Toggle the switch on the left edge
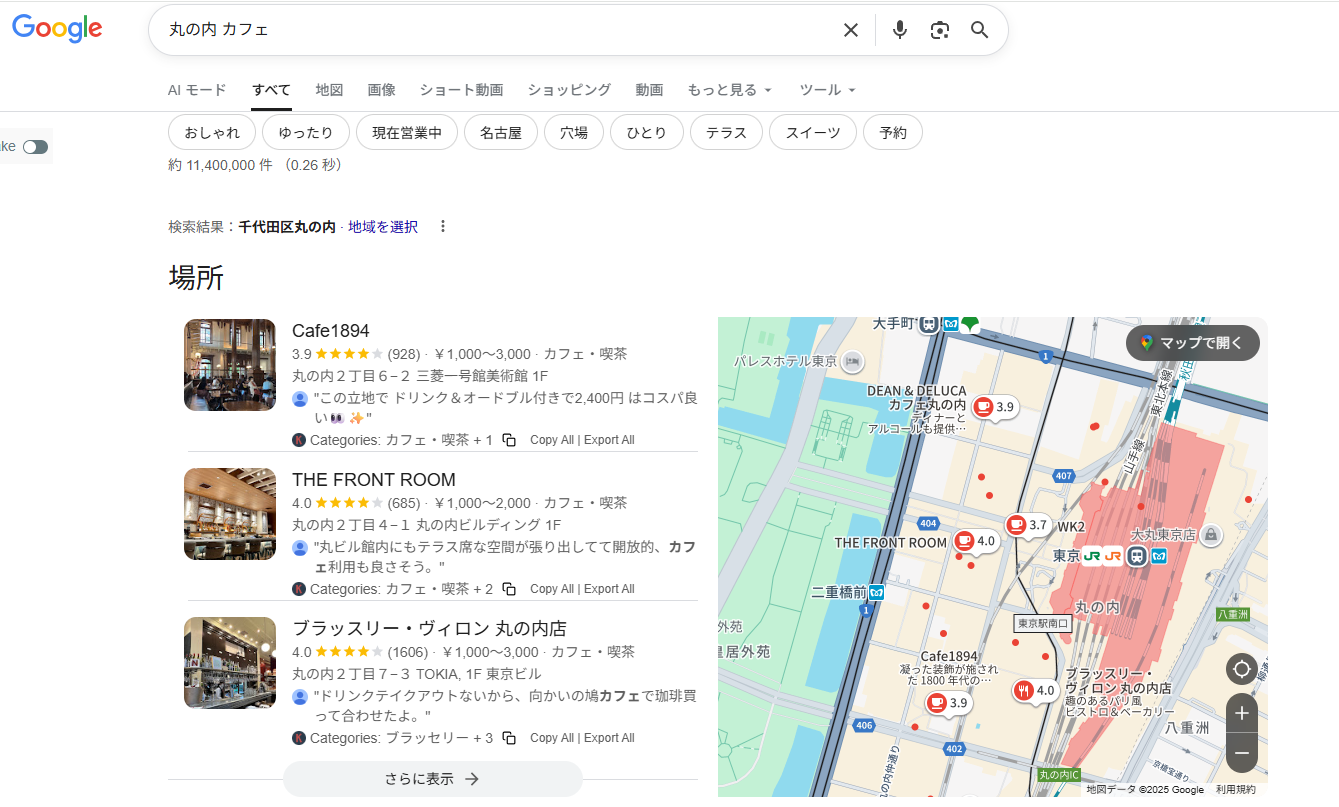Screen dimensions: 1339x807 (35, 147)
